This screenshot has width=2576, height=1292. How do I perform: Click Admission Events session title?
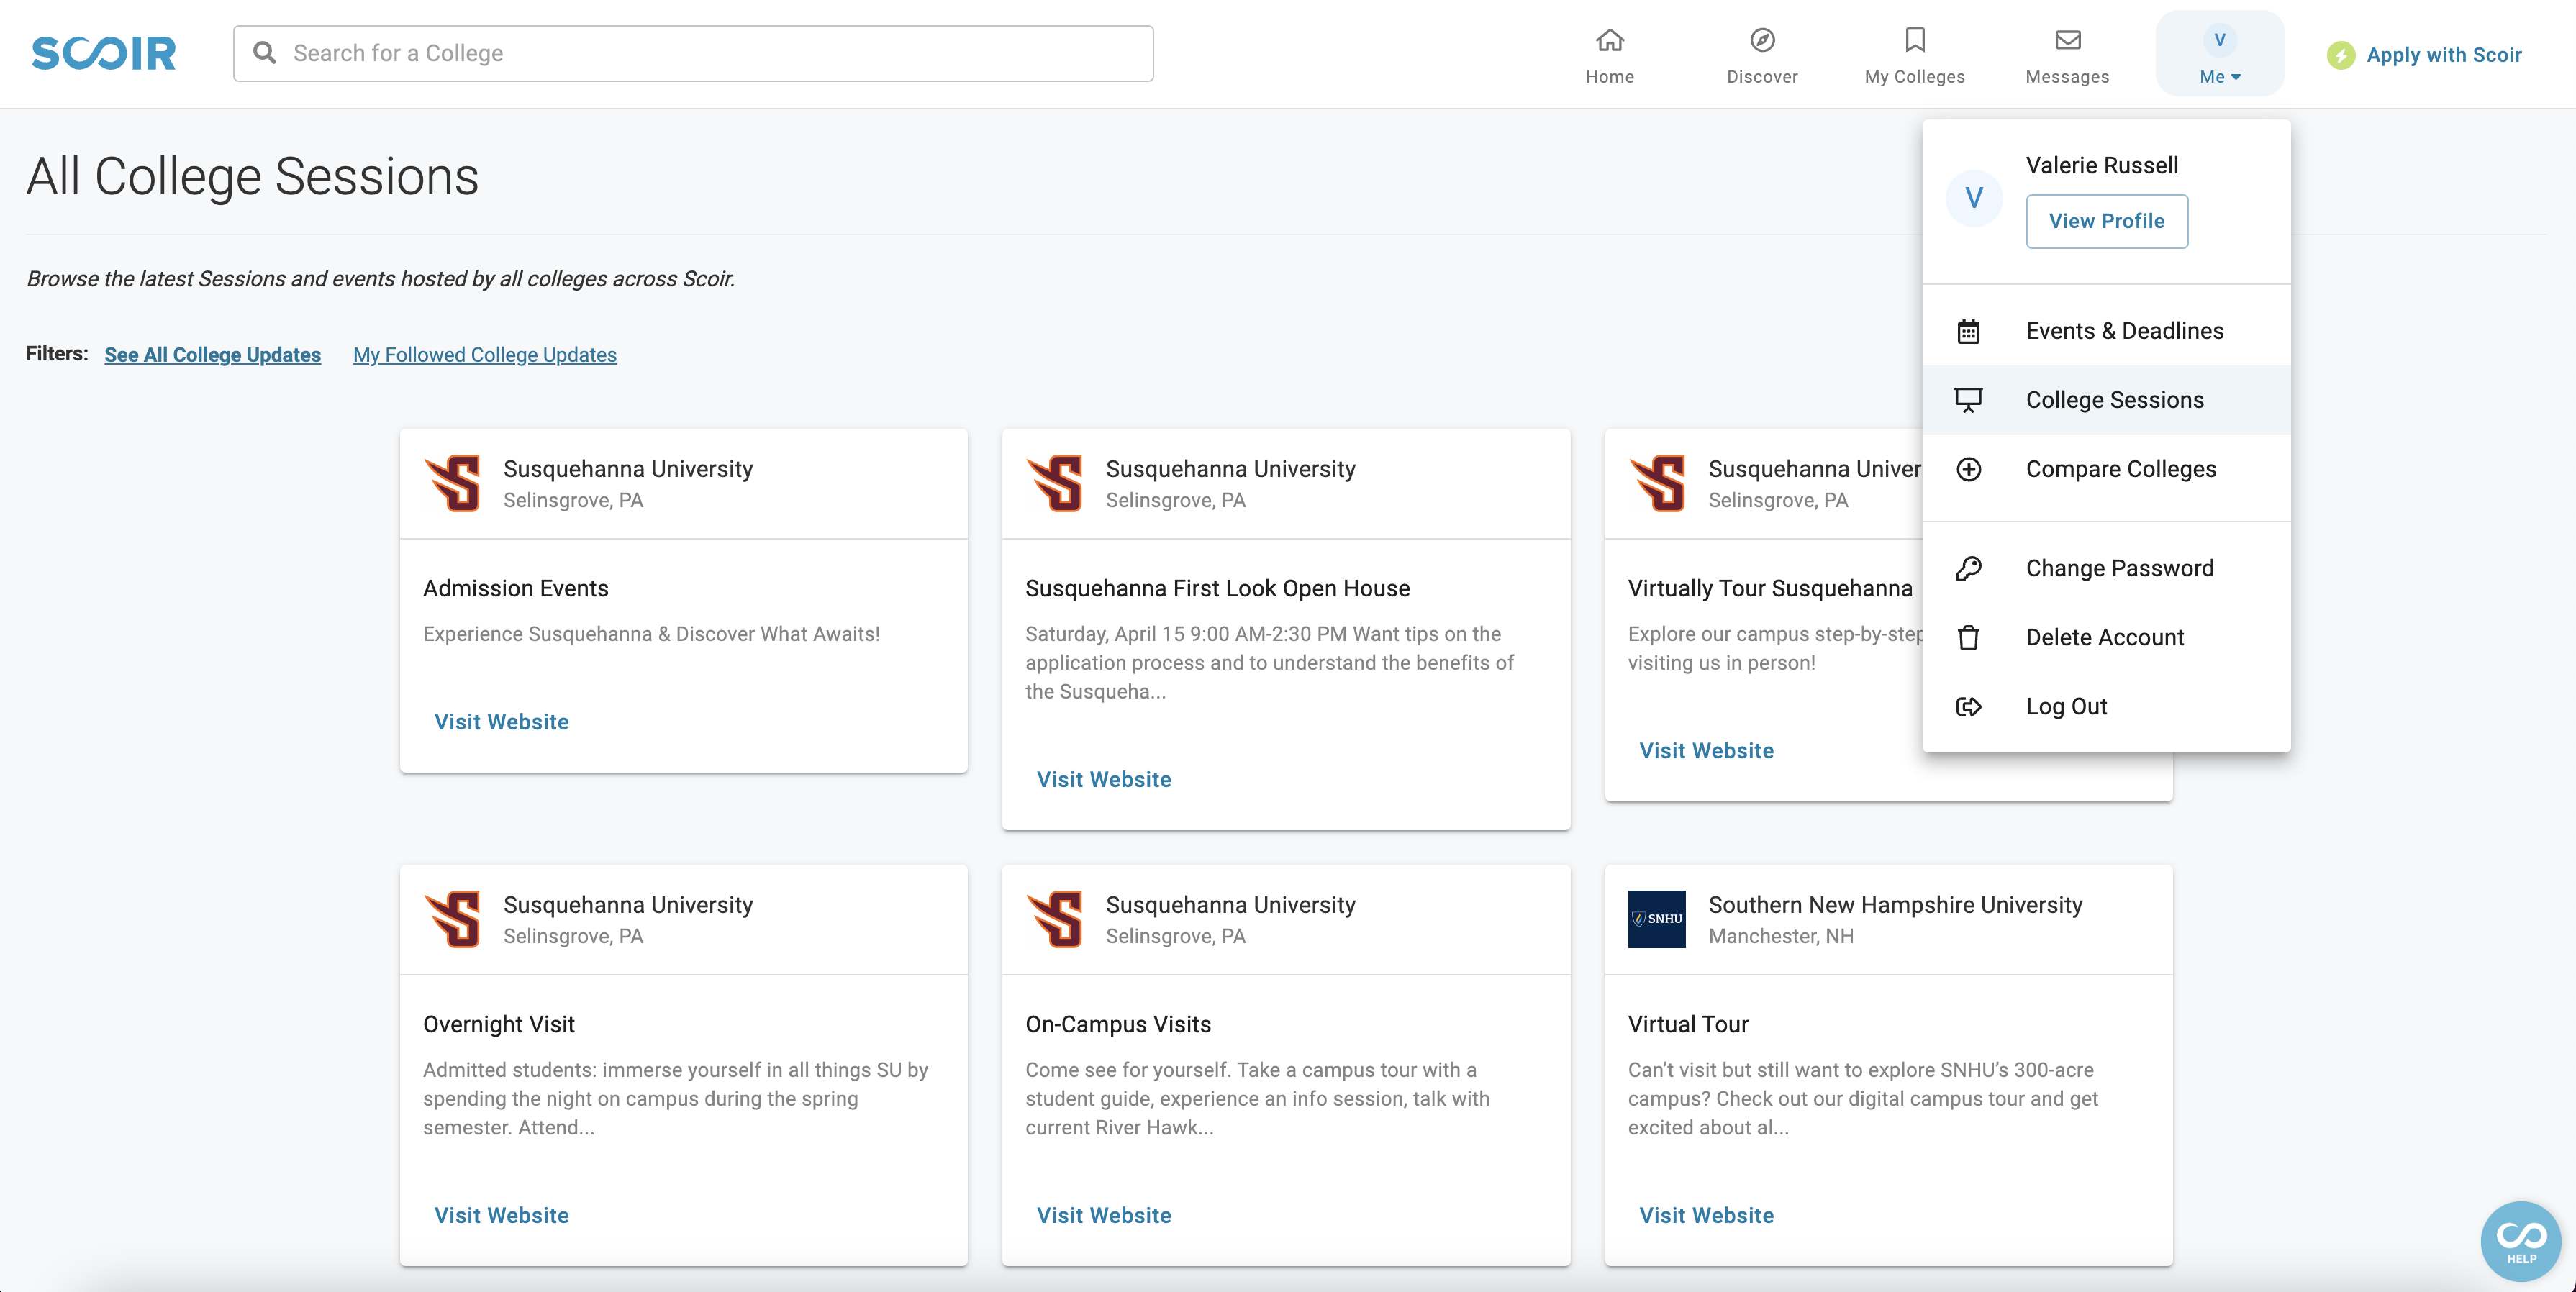click(515, 588)
